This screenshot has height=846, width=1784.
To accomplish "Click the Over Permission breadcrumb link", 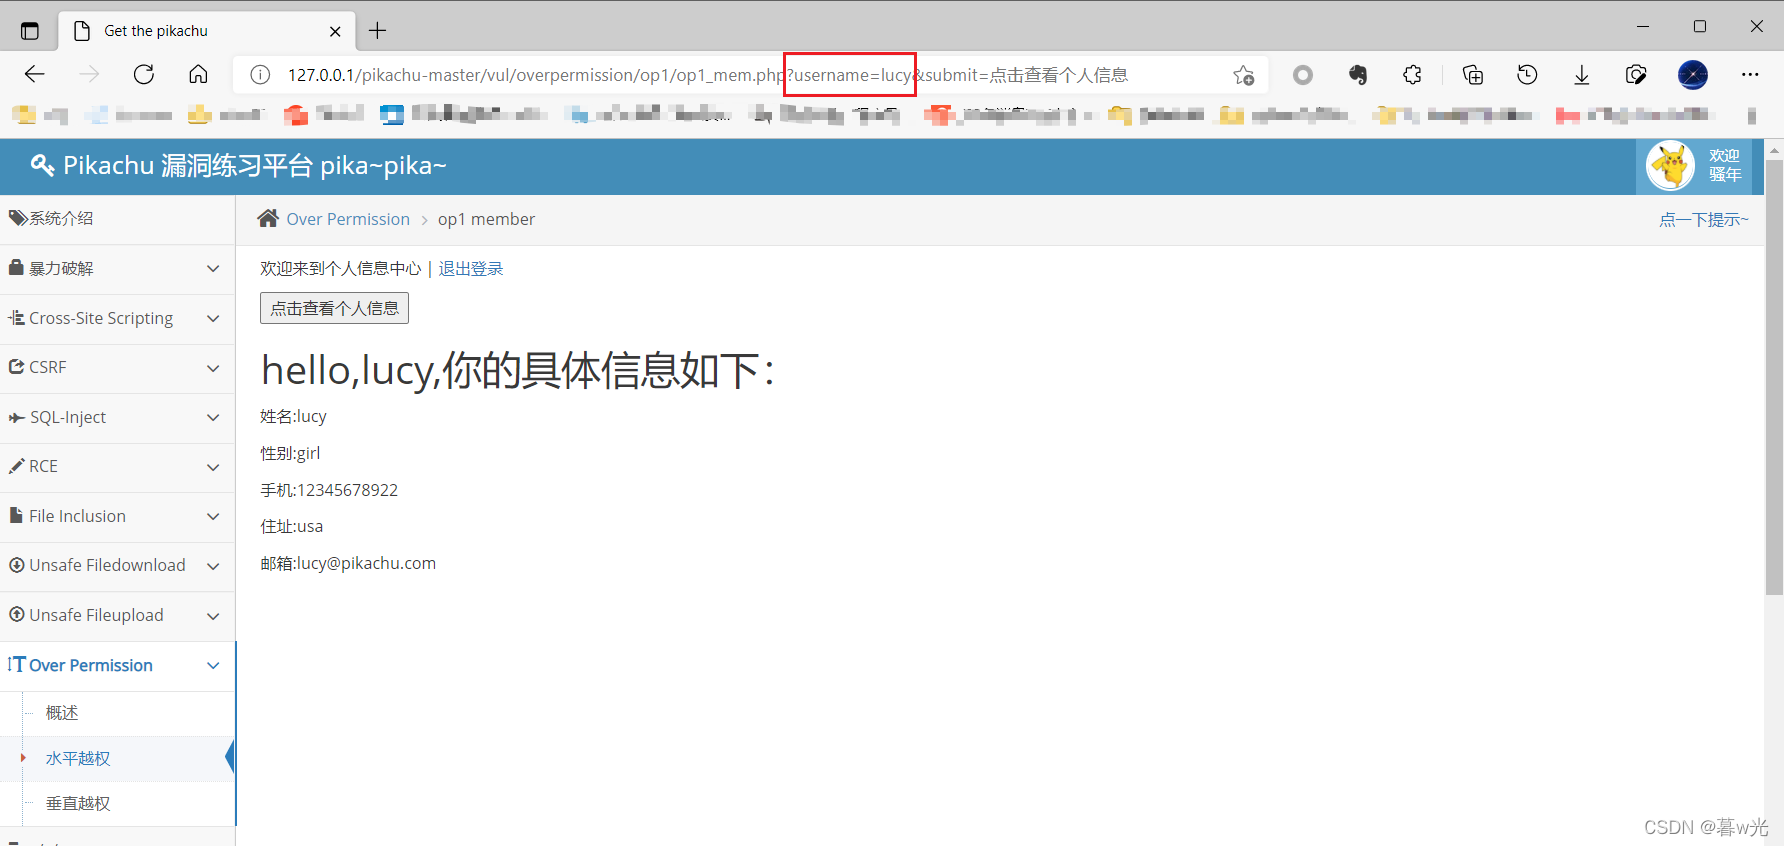I will (348, 219).
